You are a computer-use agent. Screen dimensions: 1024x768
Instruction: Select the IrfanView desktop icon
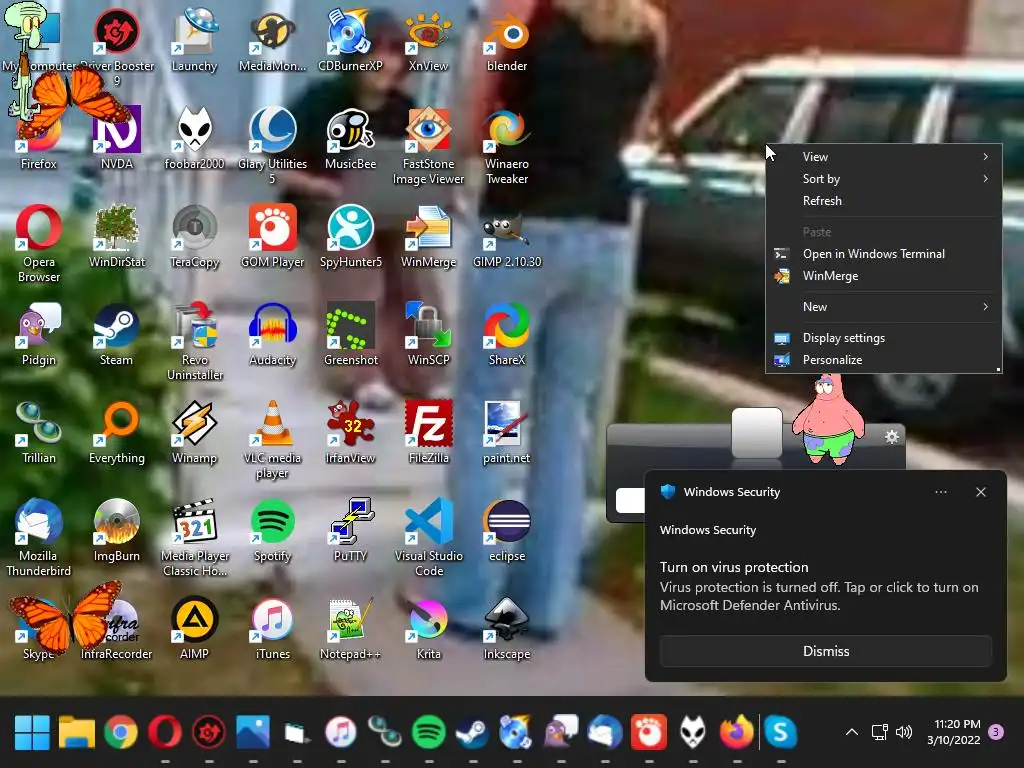click(x=350, y=431)
